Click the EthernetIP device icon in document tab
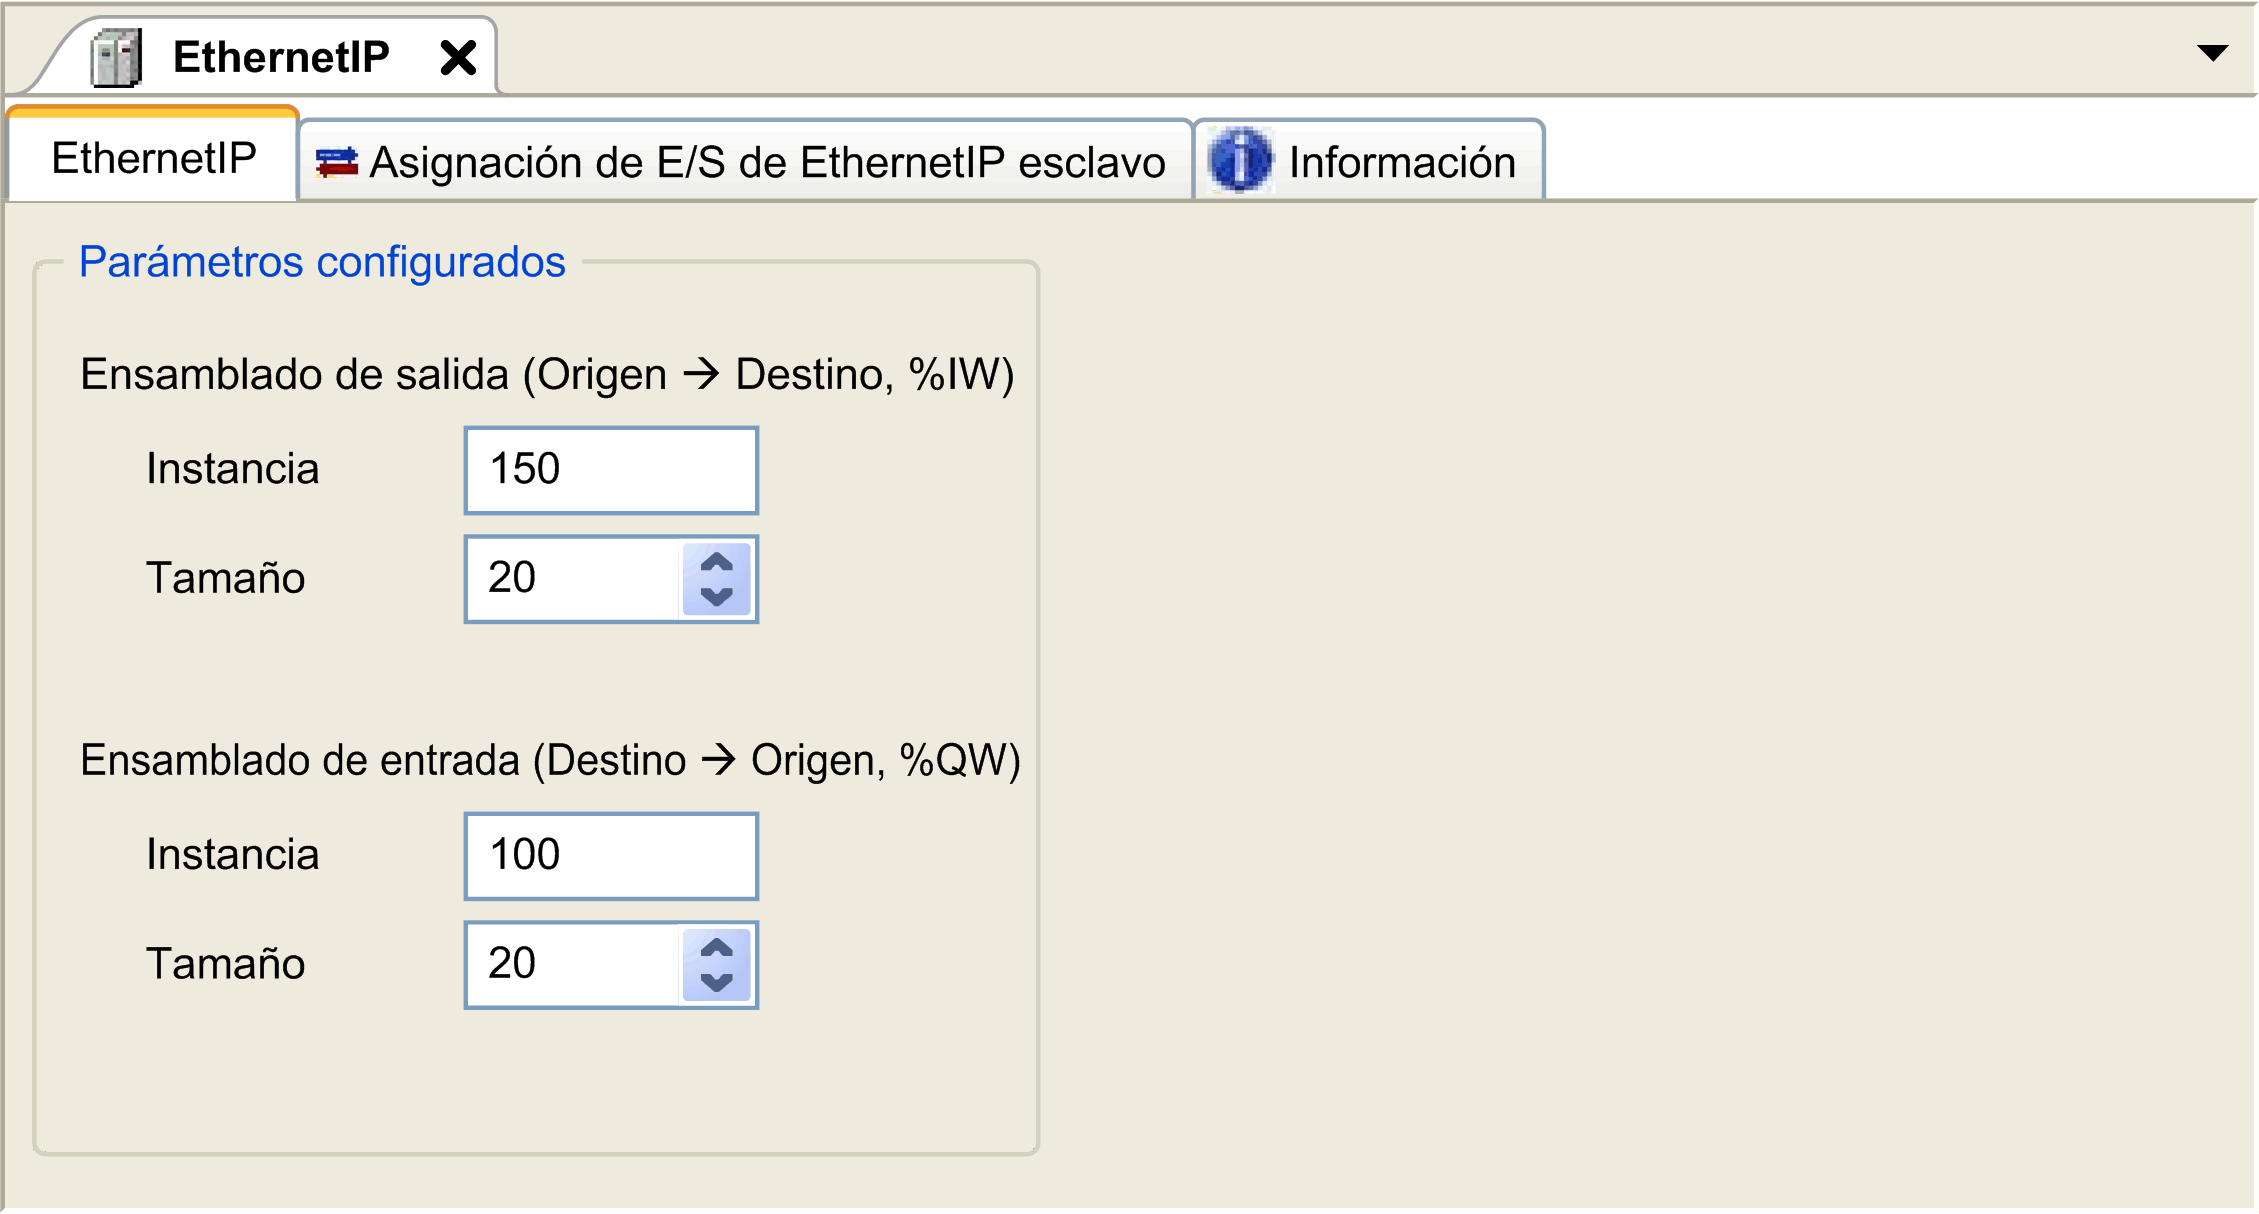2259x1214 pixels. coord(116,58)
